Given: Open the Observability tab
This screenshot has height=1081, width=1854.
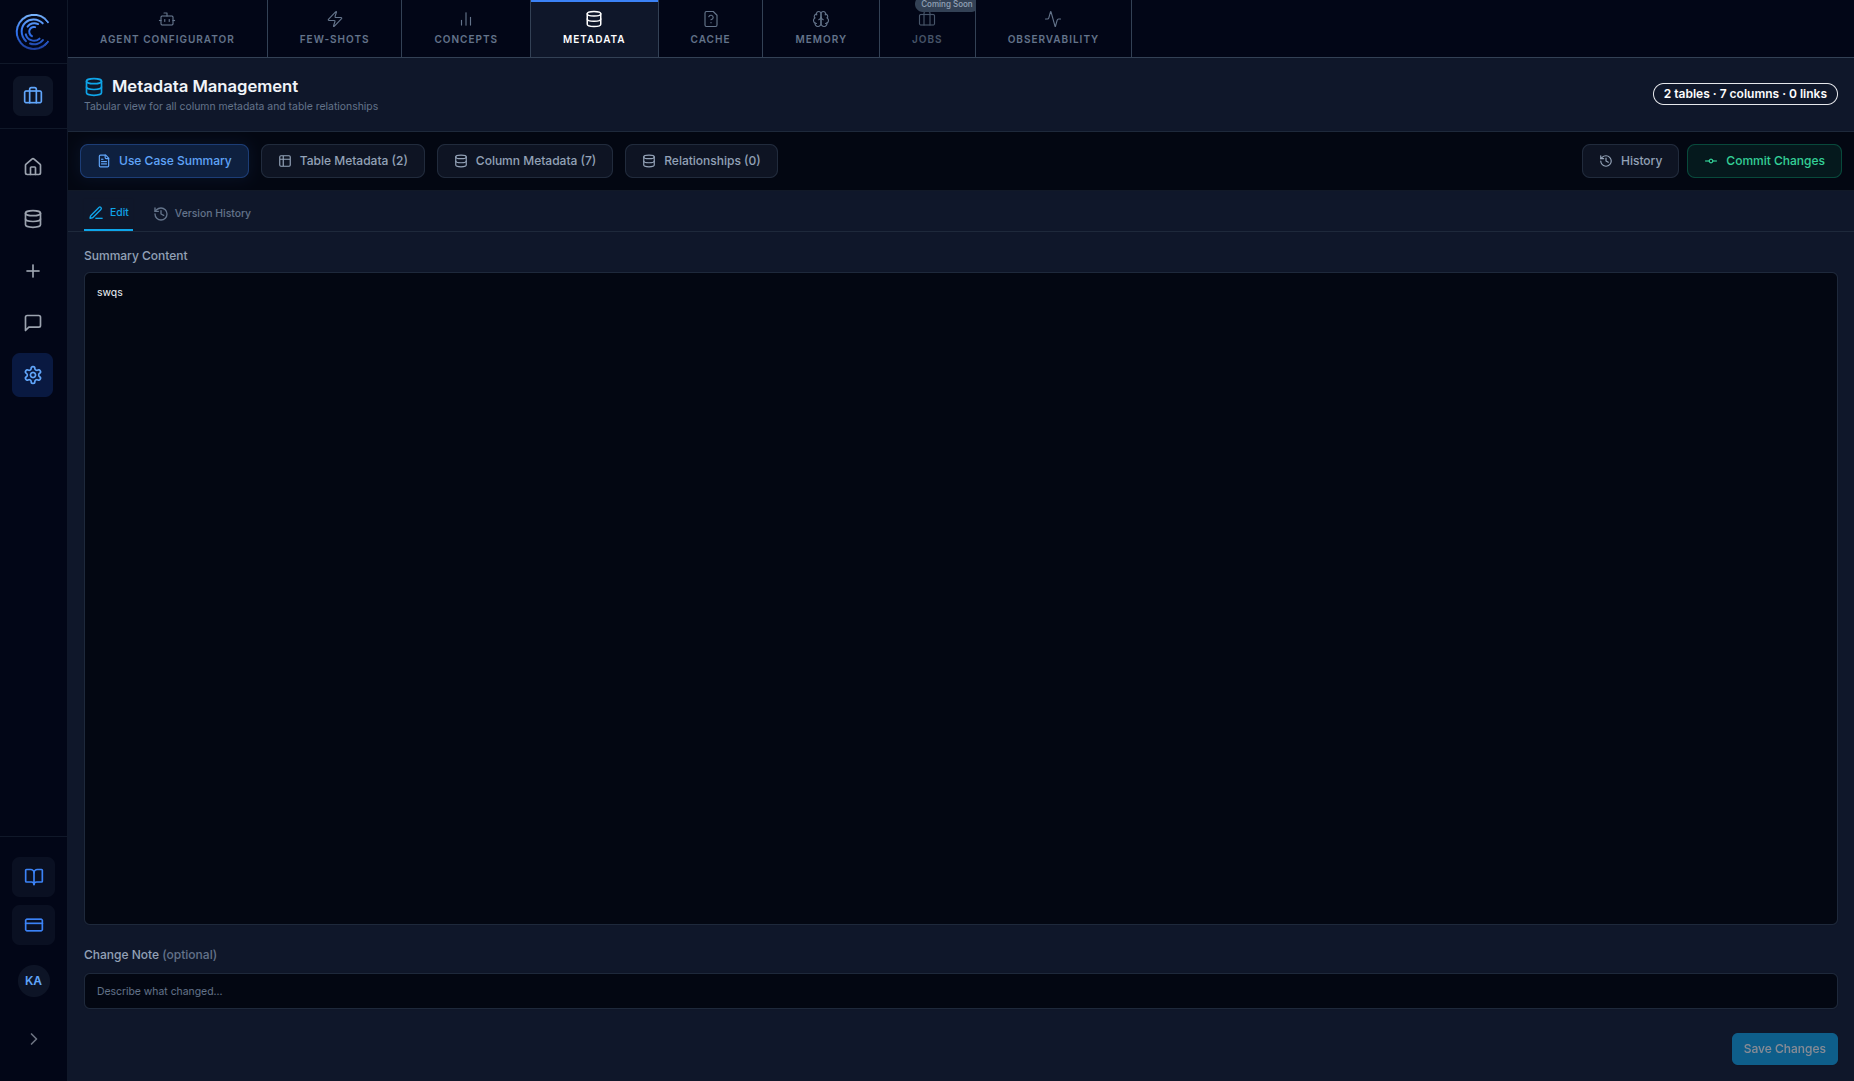Looking at the screenshot, I should pyautogui.click(x=1053, y=29).
